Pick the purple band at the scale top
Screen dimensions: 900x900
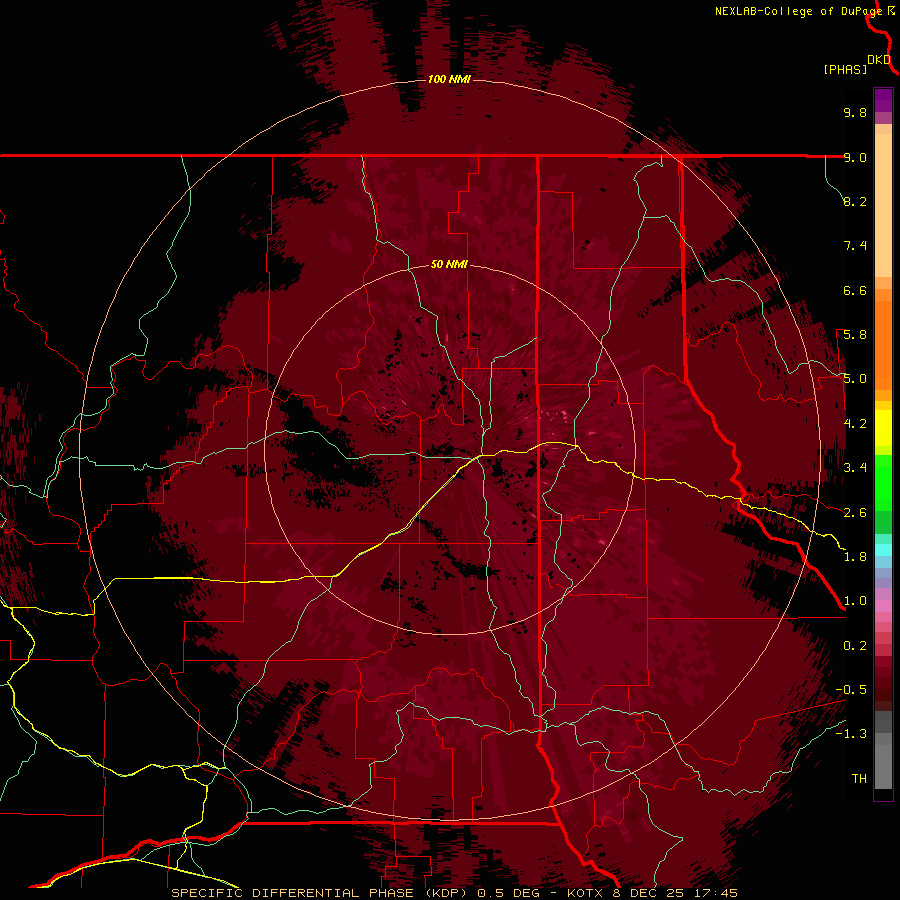883,100
